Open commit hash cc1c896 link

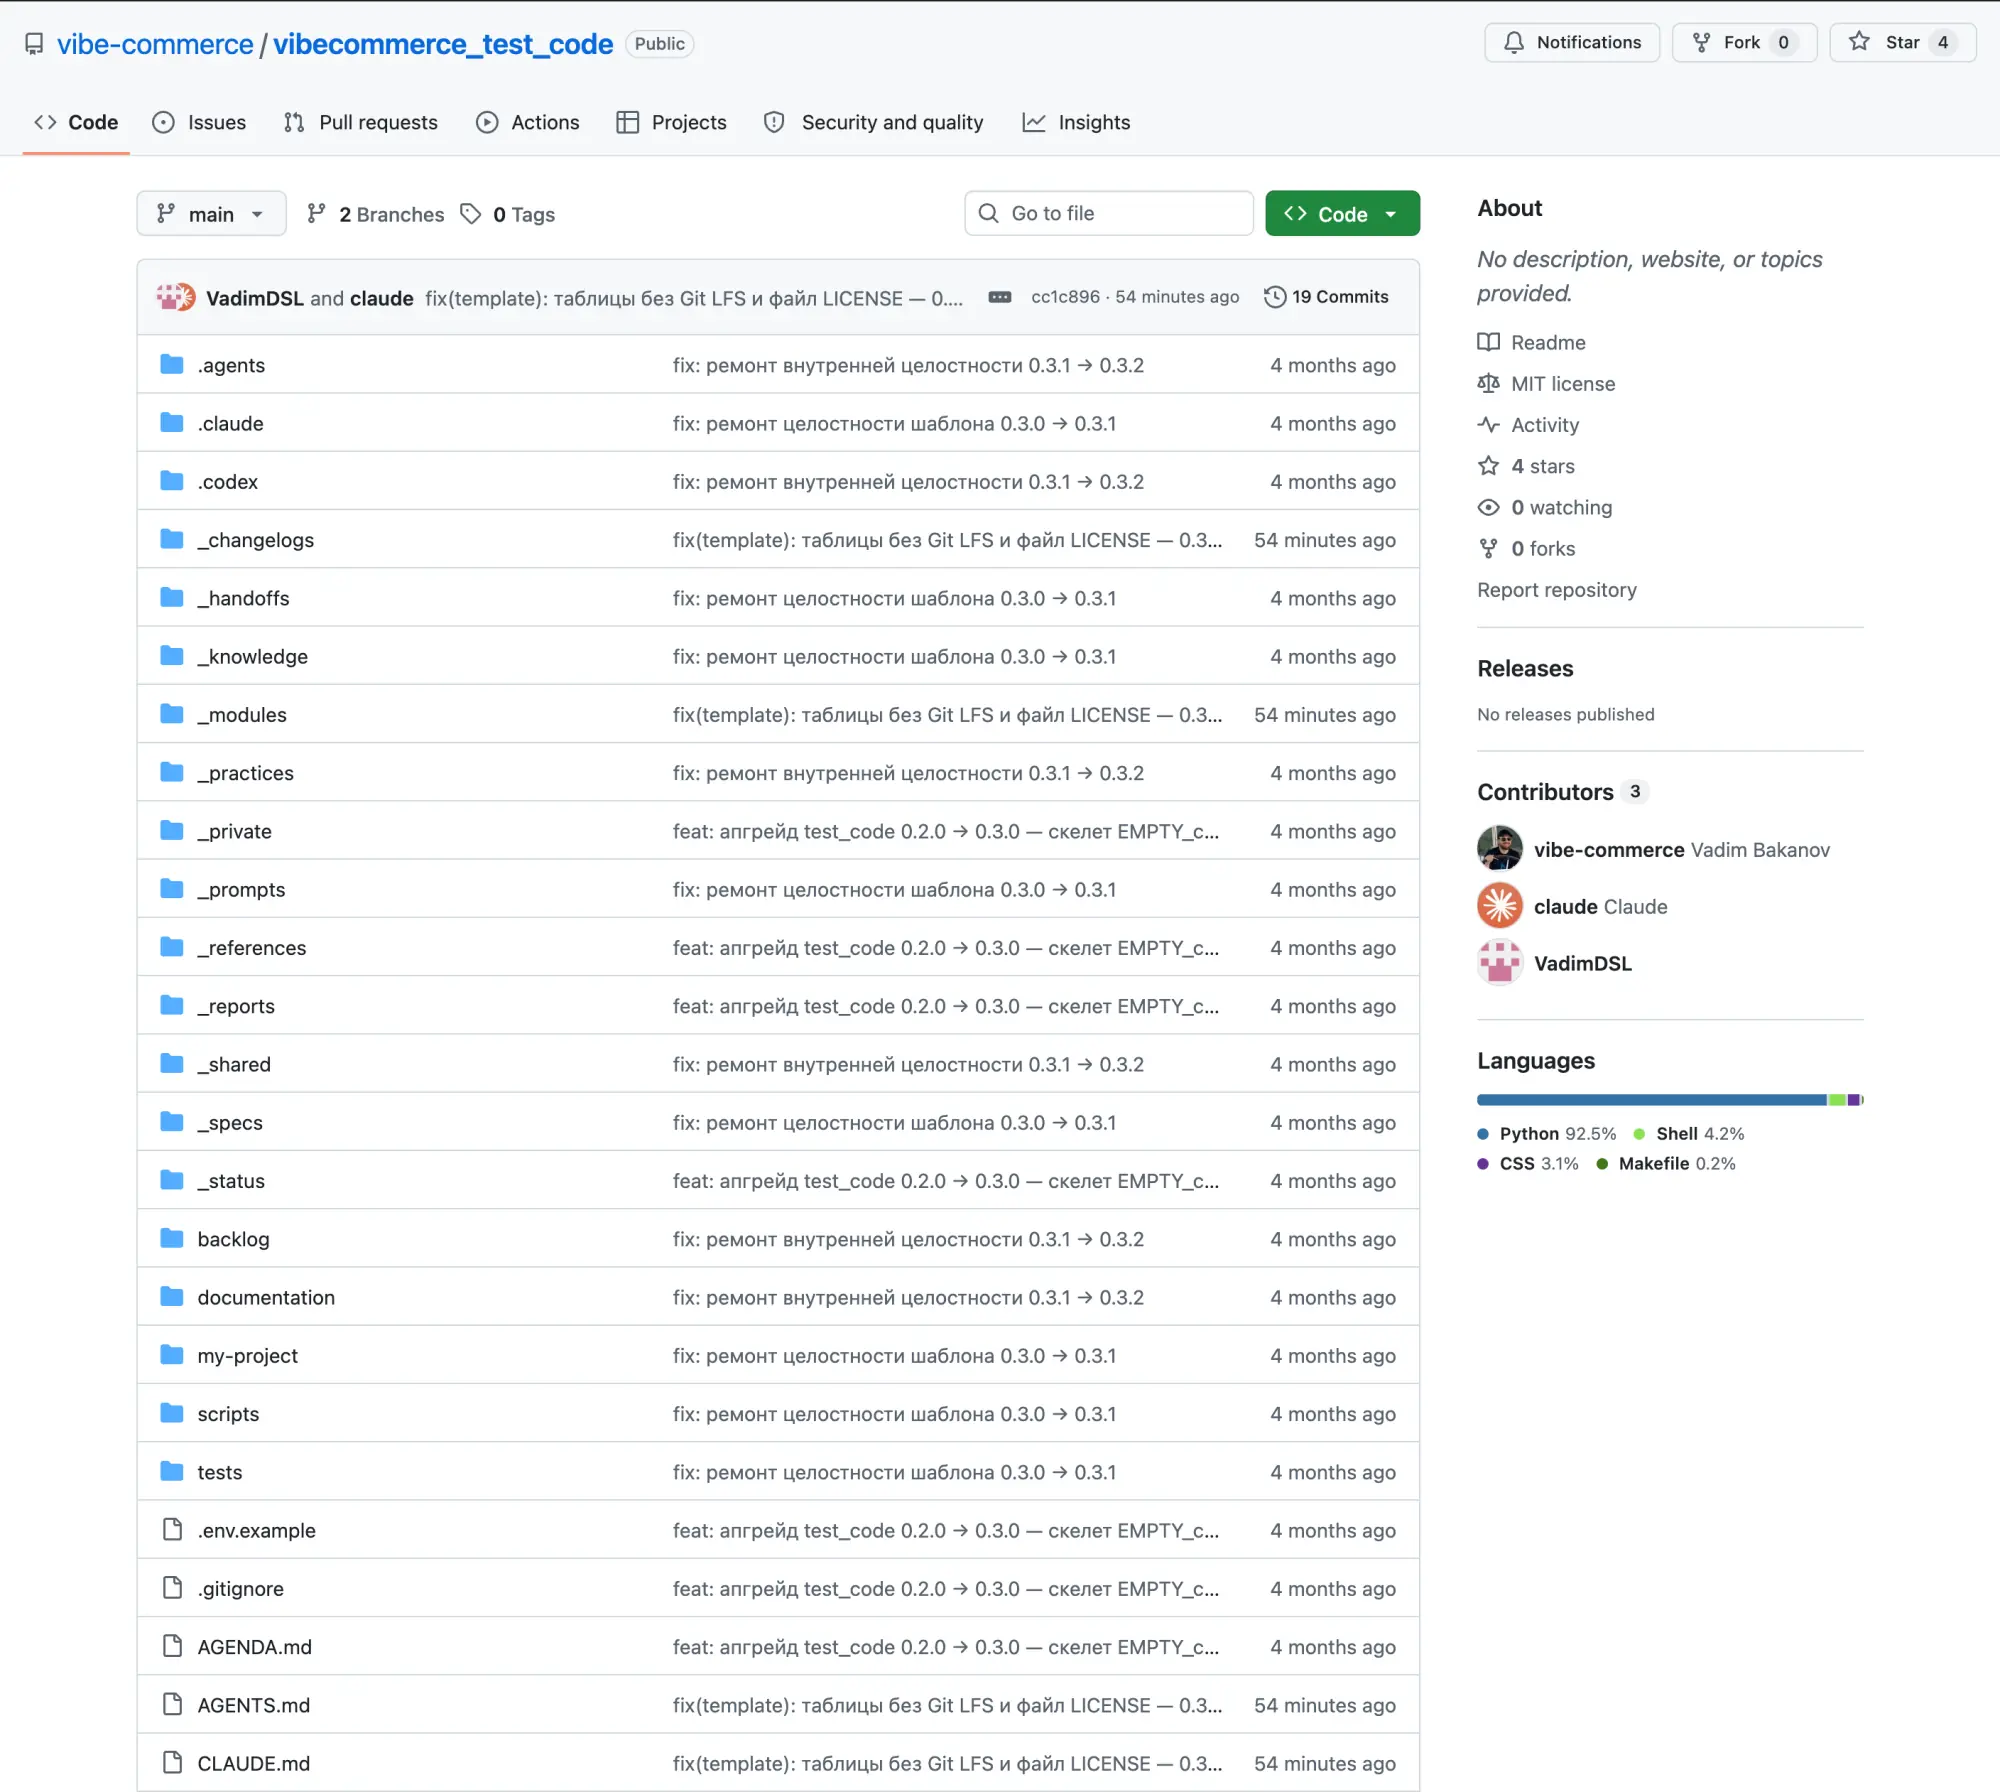tap(1065, 297)
